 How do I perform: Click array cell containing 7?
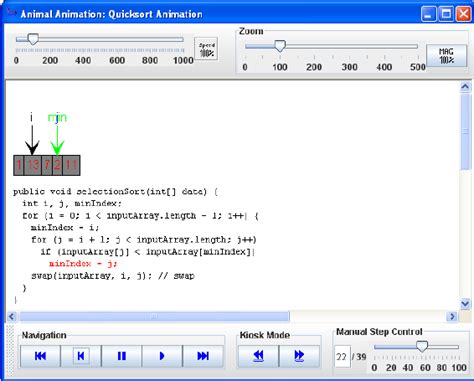point(47,165)
